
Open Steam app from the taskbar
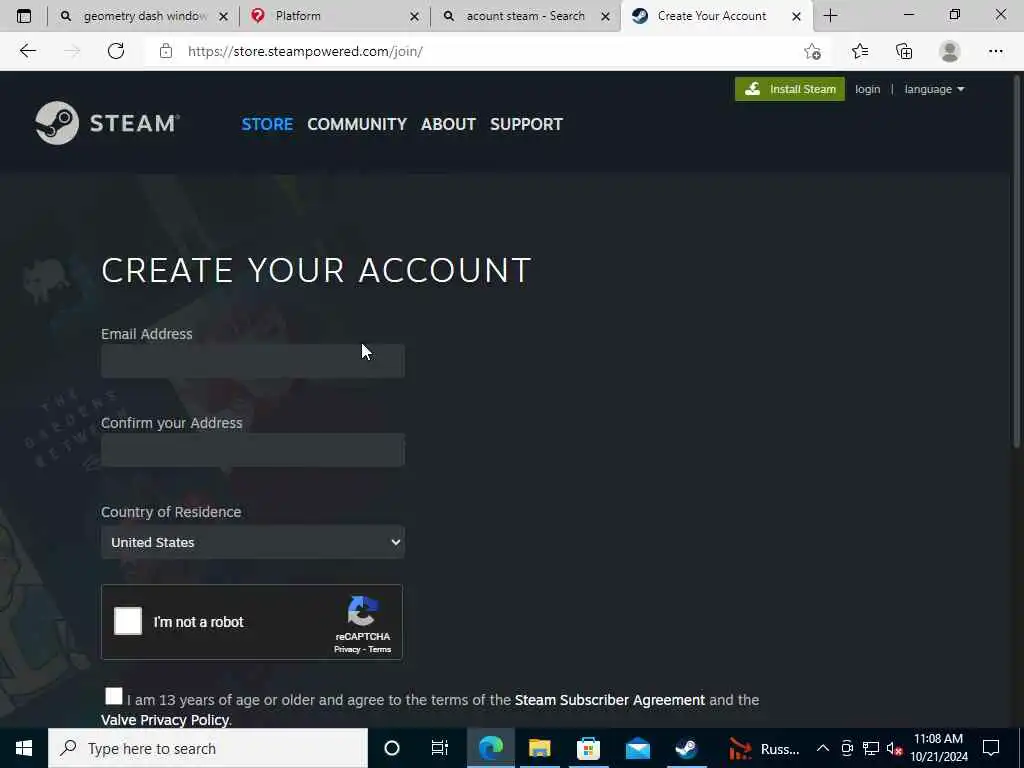click(686, 748)
